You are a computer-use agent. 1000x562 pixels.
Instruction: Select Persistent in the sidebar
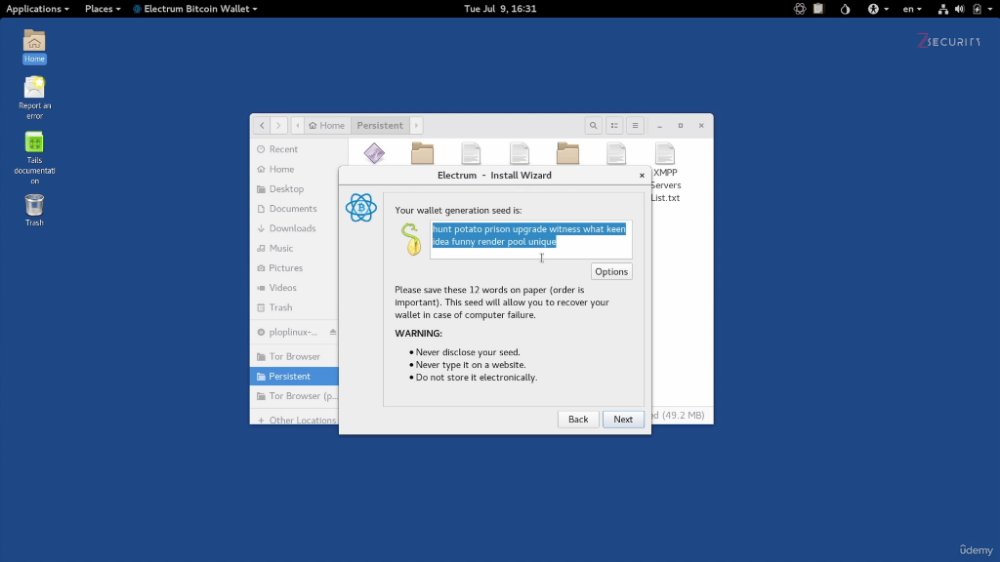[294, 376]
